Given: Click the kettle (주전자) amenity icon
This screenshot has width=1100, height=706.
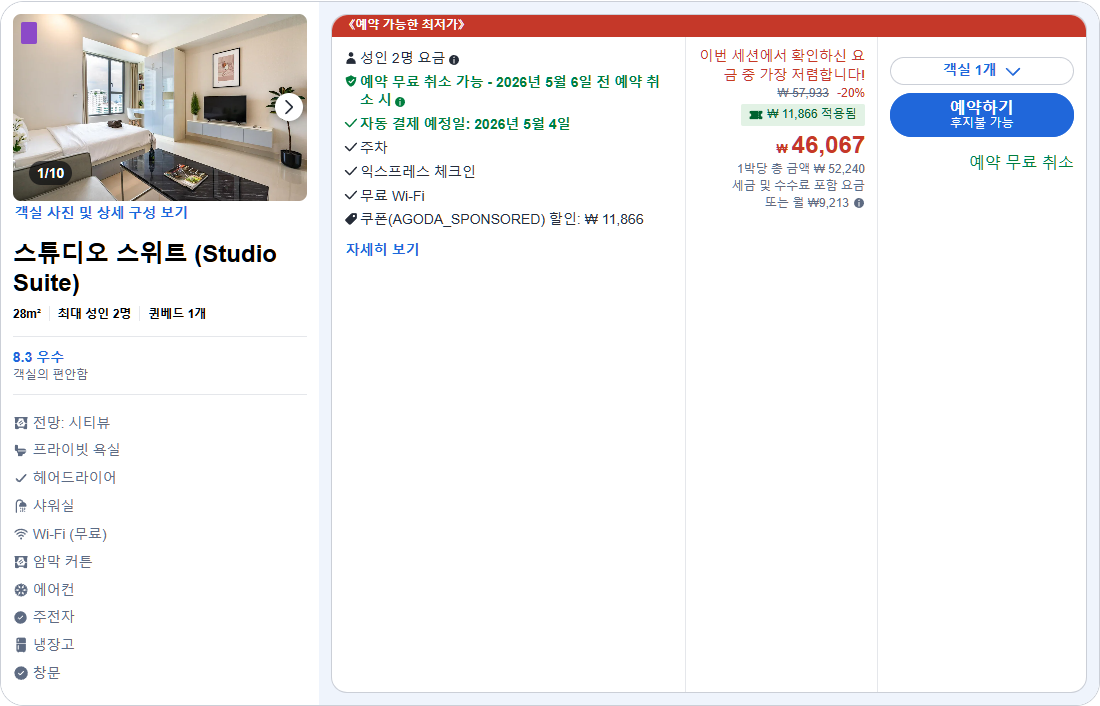Looking at the screenshot, I should [x=16, y=617].
